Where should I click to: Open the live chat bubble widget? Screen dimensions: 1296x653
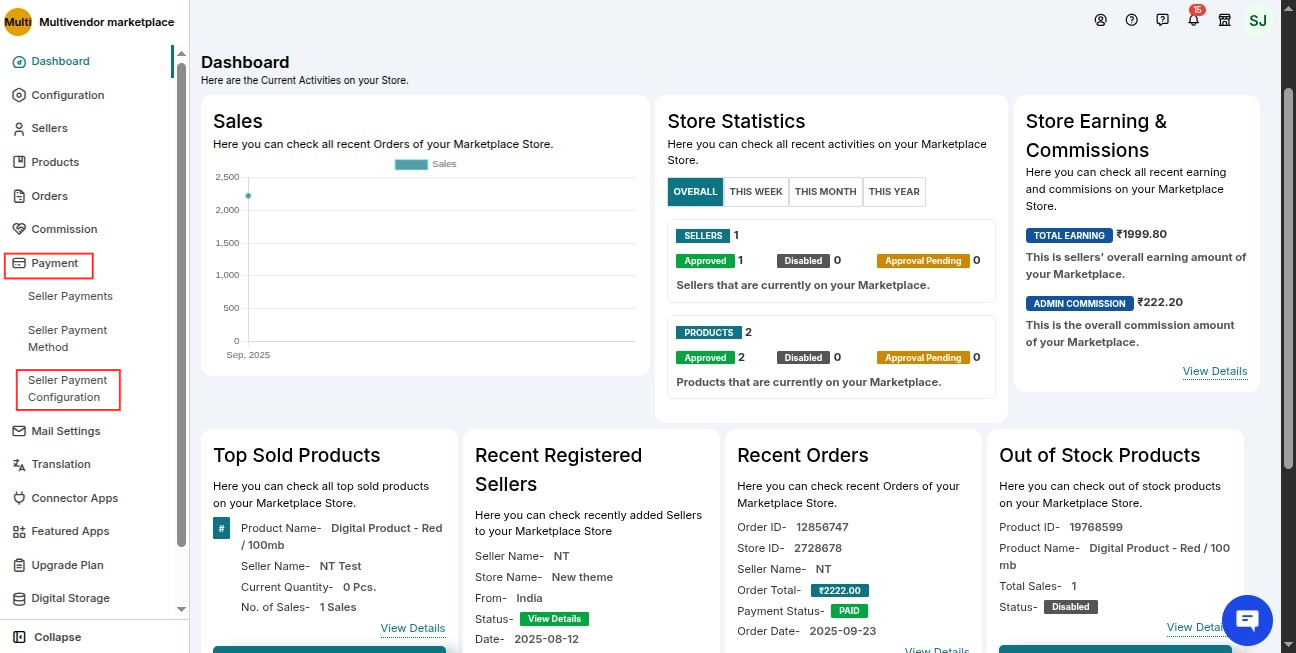[1247, 620]
